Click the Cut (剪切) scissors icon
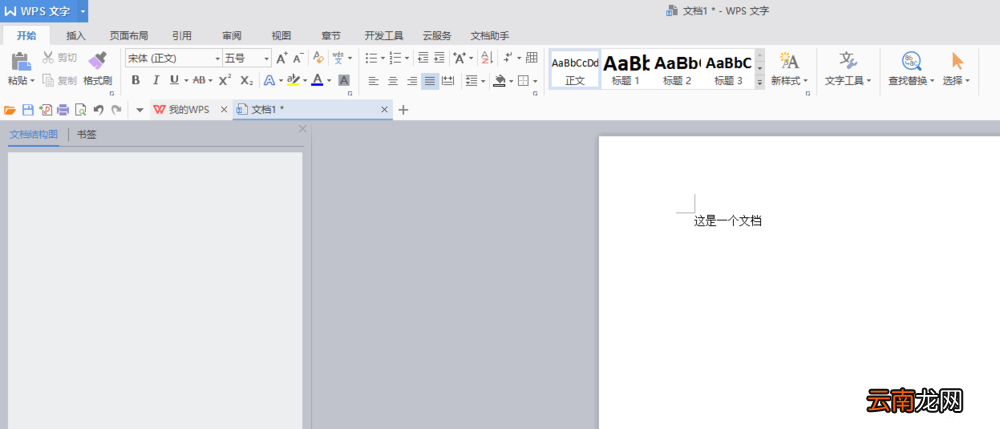 coord(48,58)
